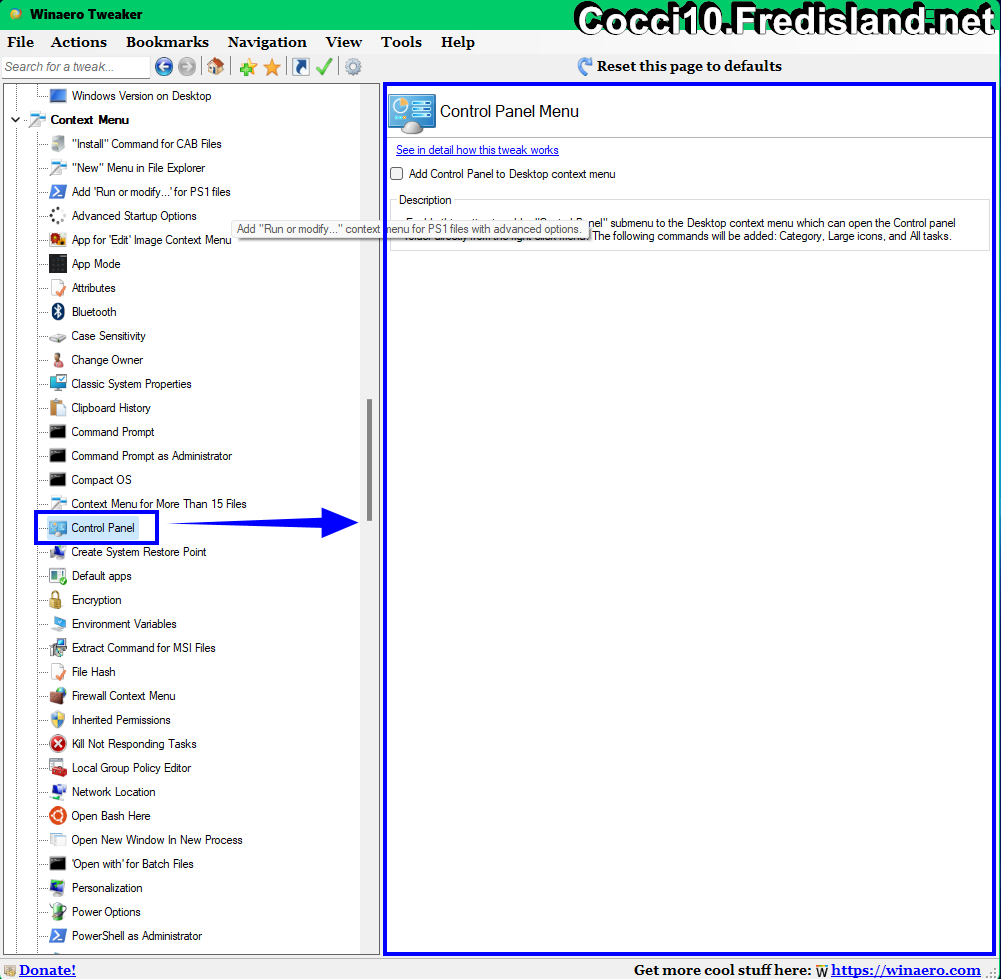The width and height of the screenshot is (1001, 979).
Task: Click the Bluetooth icon in the tree
Action: 58,312
